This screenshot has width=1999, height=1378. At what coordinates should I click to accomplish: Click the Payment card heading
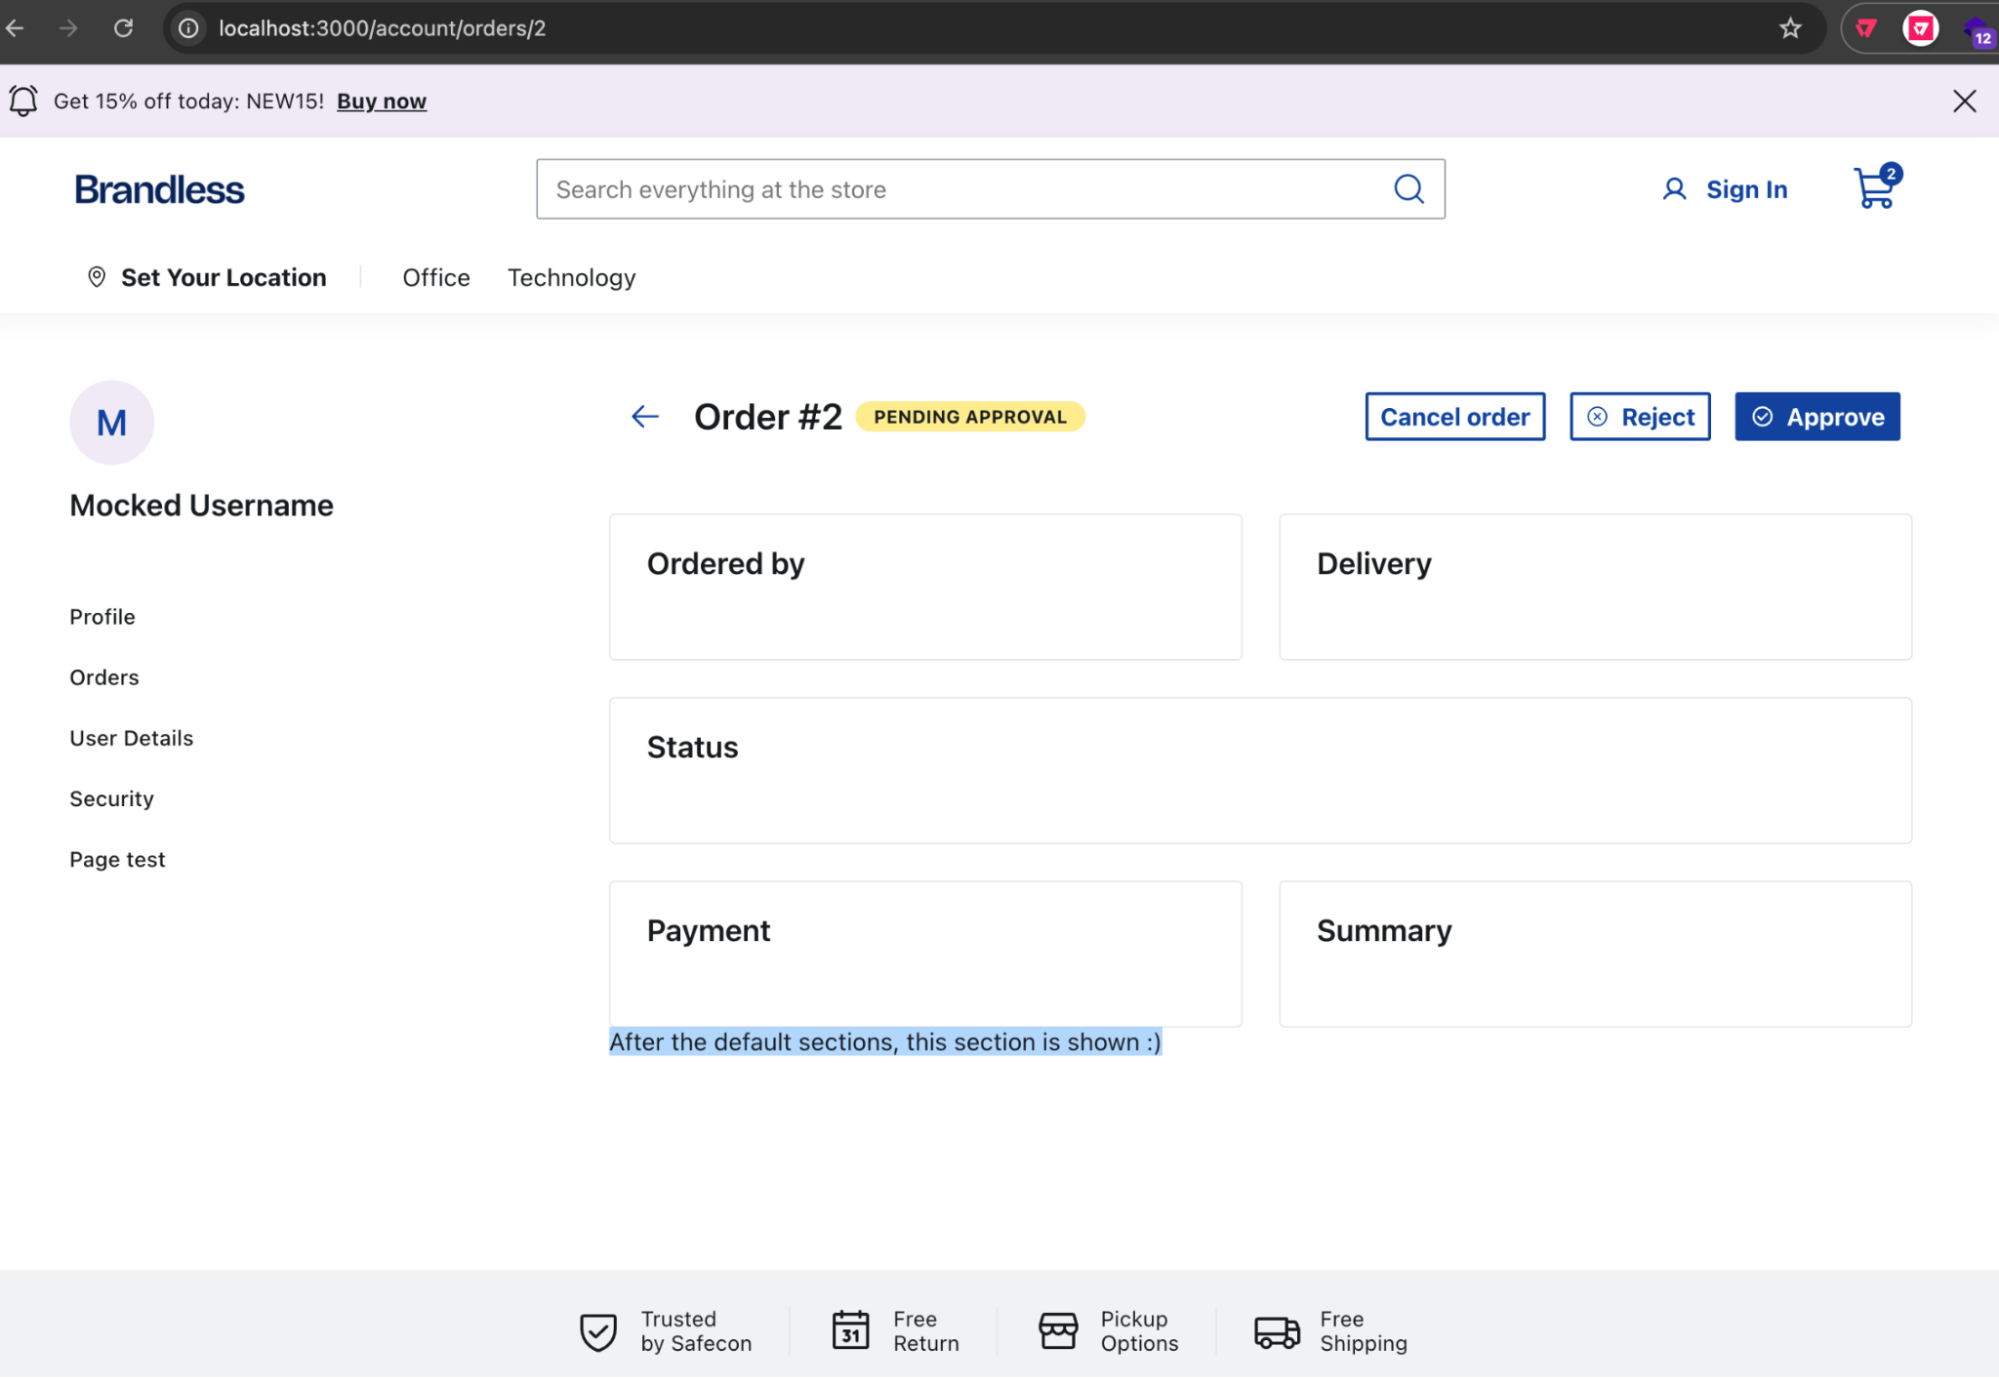708,931
